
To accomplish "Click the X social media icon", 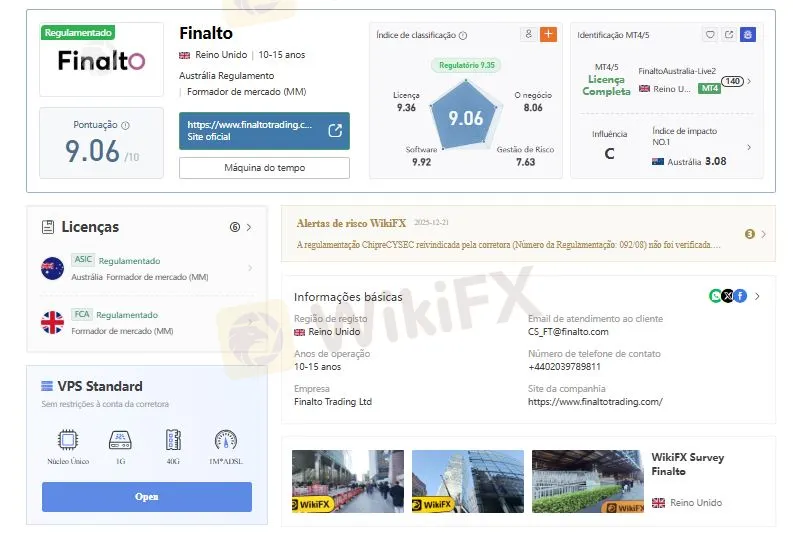I will [x=728, y=296].
